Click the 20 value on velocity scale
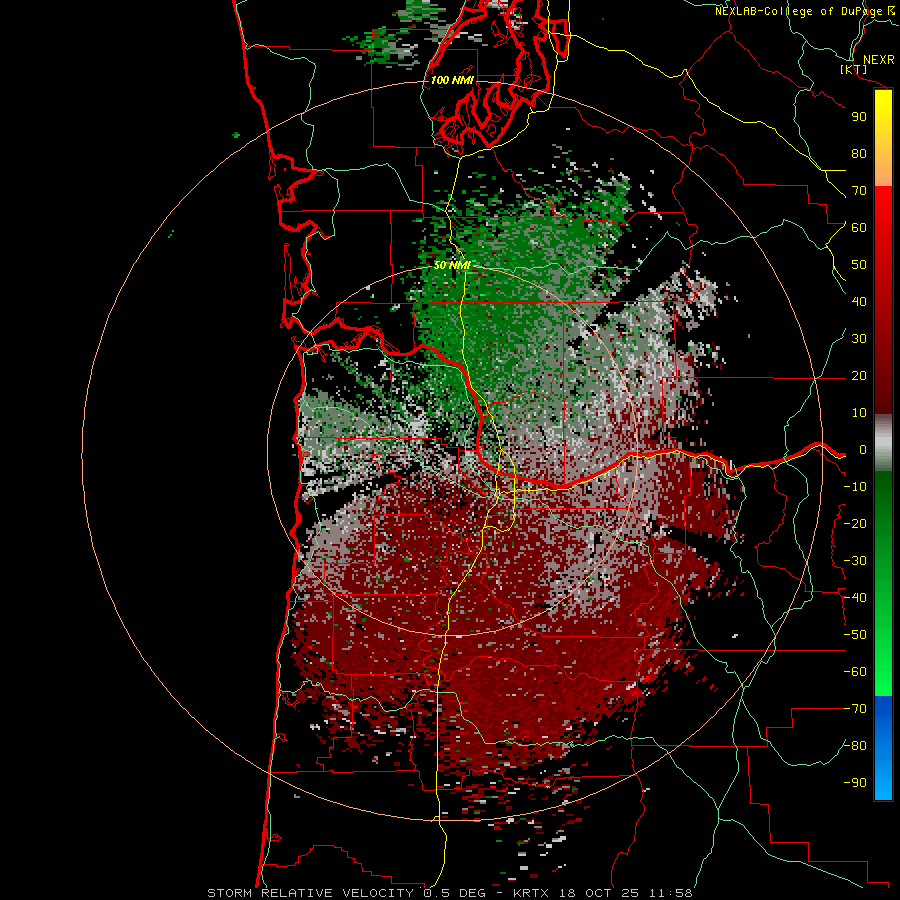Viewport: 900px width, 900px height. pyautogui.click(x=859, y=376)
